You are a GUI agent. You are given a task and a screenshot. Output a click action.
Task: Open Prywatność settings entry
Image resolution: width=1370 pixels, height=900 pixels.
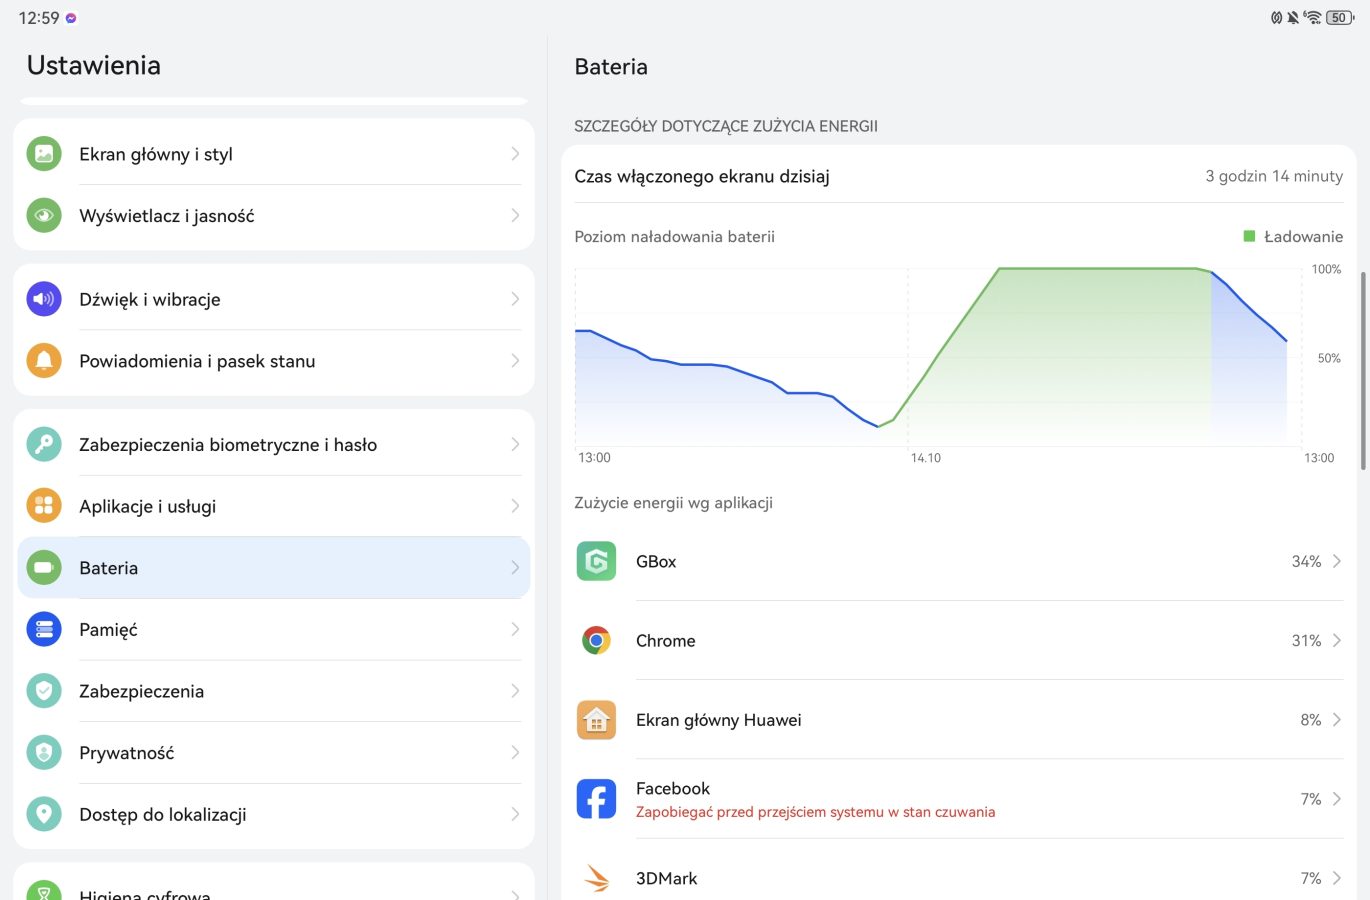[x=274, y=753]
